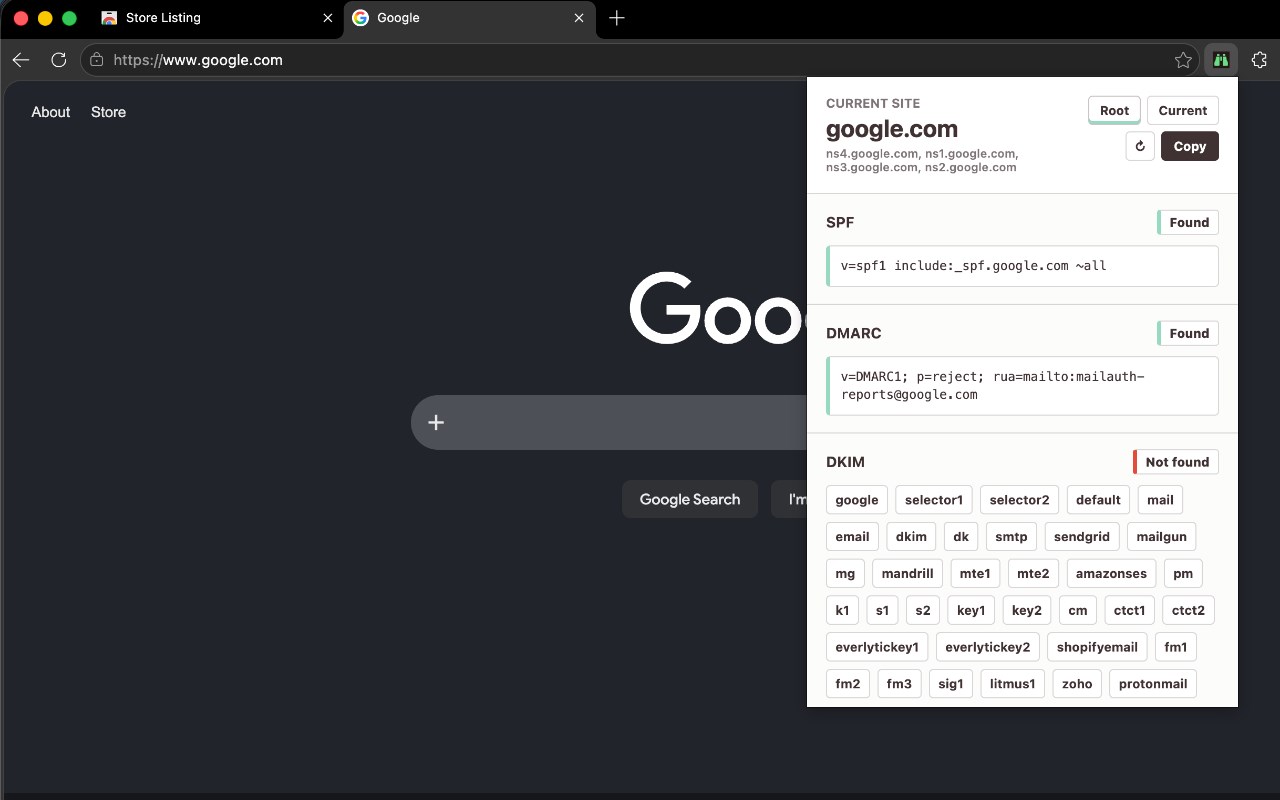Click the dk selector chip
The height and width of the screenshot is (800, 1280).
point(961,537)
